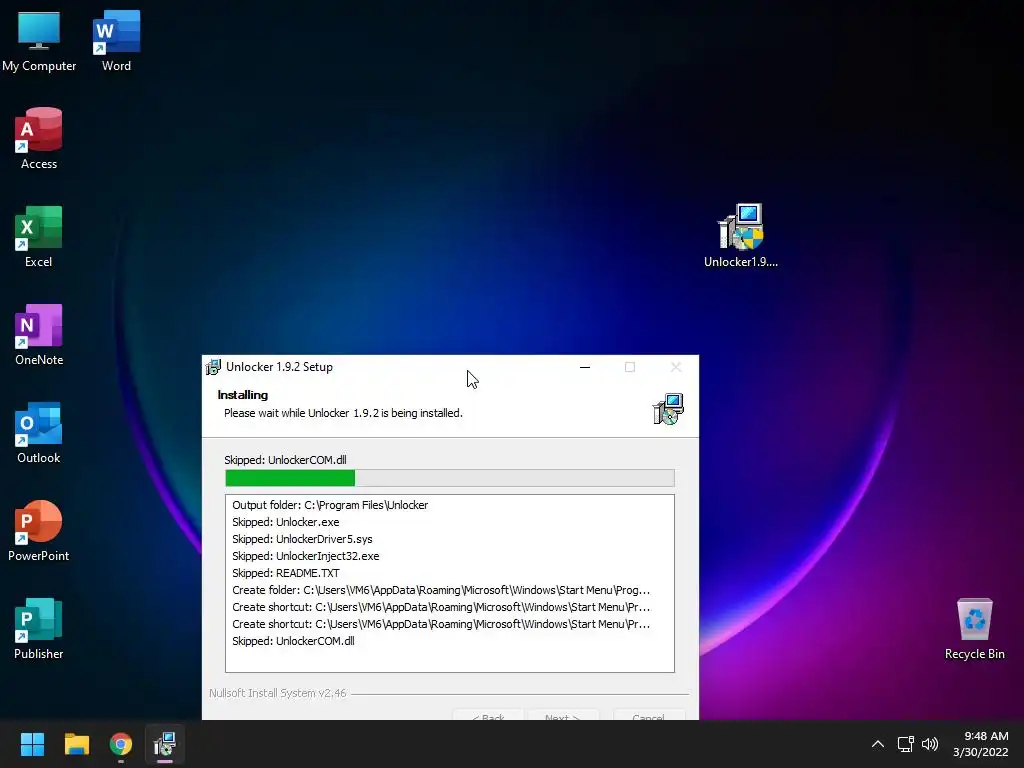Click the green installation progress bar

click(449, 478)
